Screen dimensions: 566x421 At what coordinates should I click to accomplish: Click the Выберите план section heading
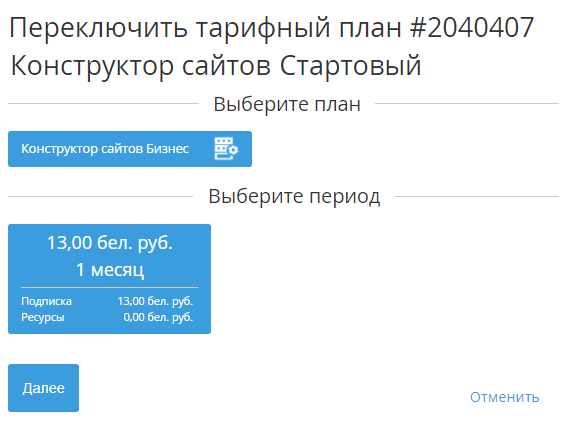[x=287, y=104]
